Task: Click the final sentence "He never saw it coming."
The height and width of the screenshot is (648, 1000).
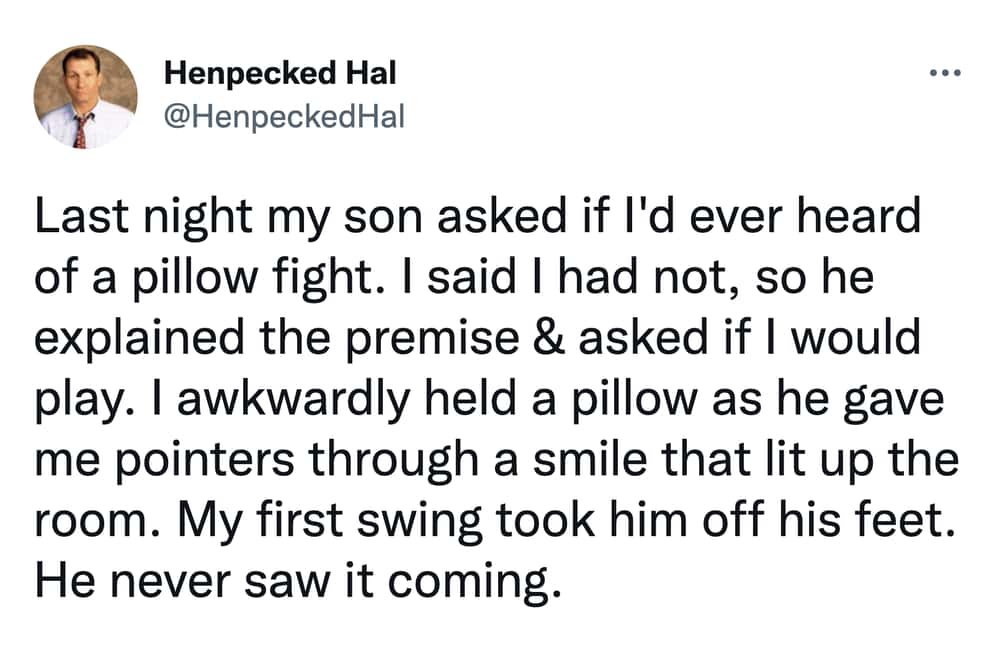Action: (x=298, y=582)
